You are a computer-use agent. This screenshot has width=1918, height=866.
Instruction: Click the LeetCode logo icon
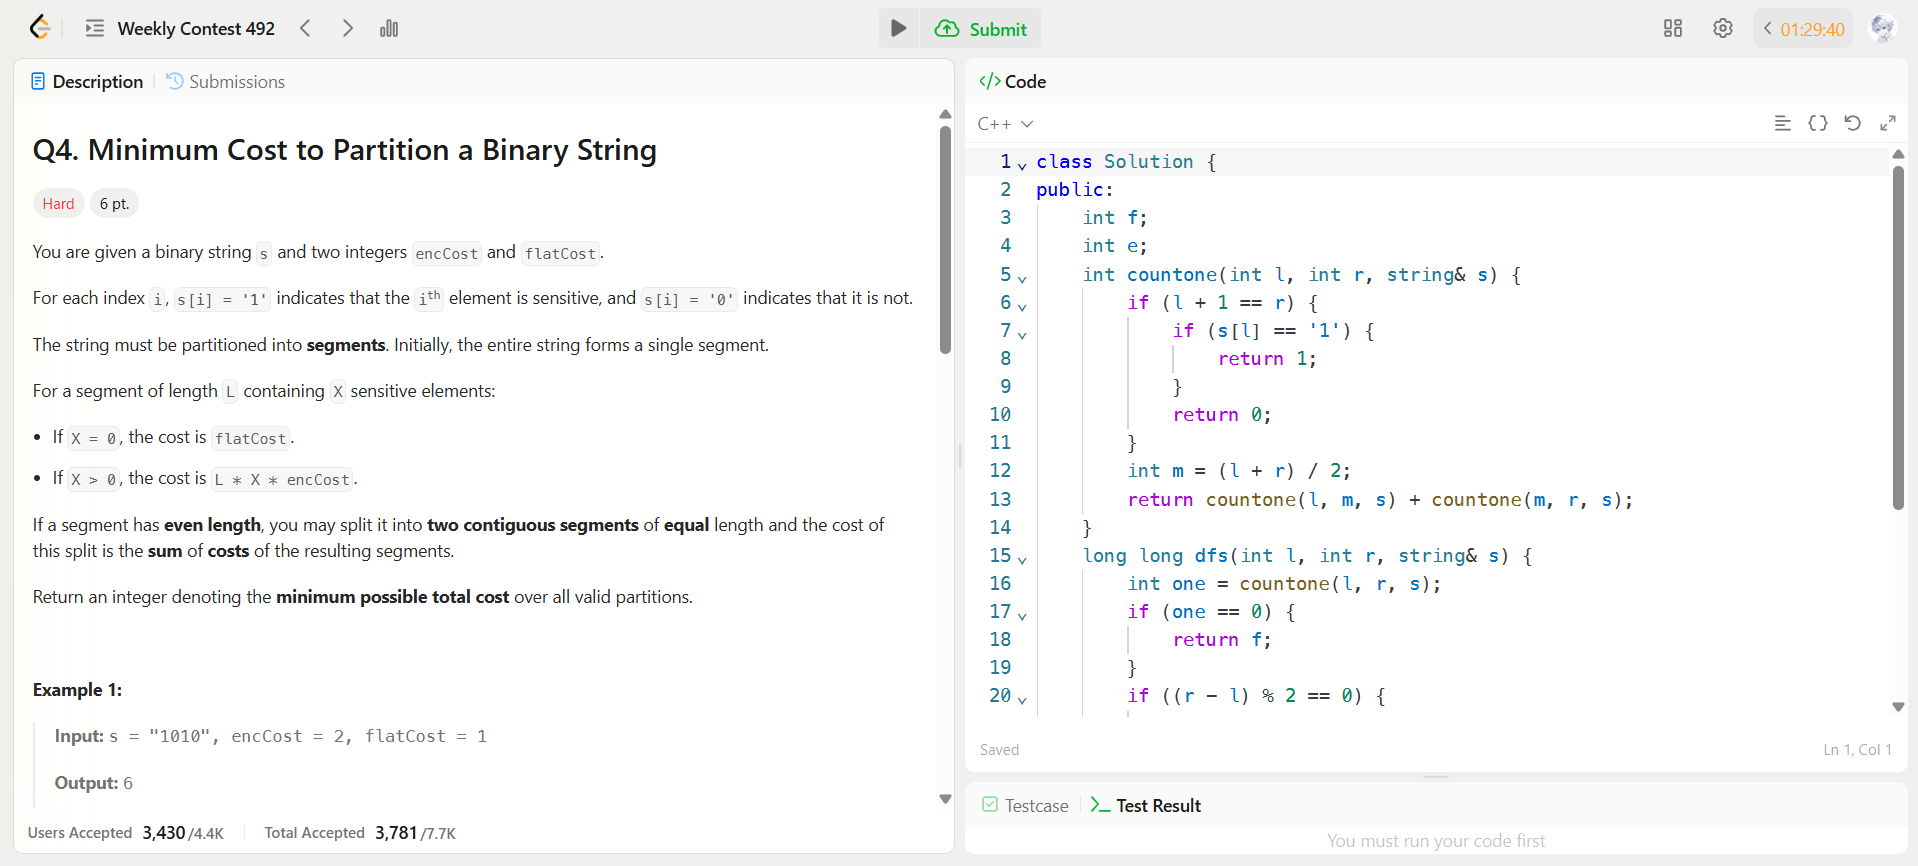point(40,28)
